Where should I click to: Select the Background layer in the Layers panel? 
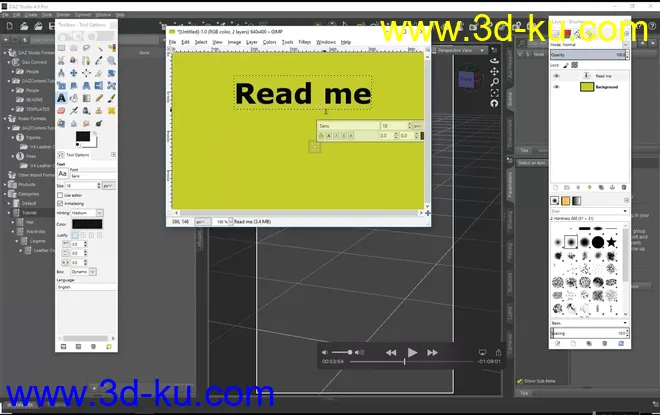pyautogui.click(x=608, y=87)
